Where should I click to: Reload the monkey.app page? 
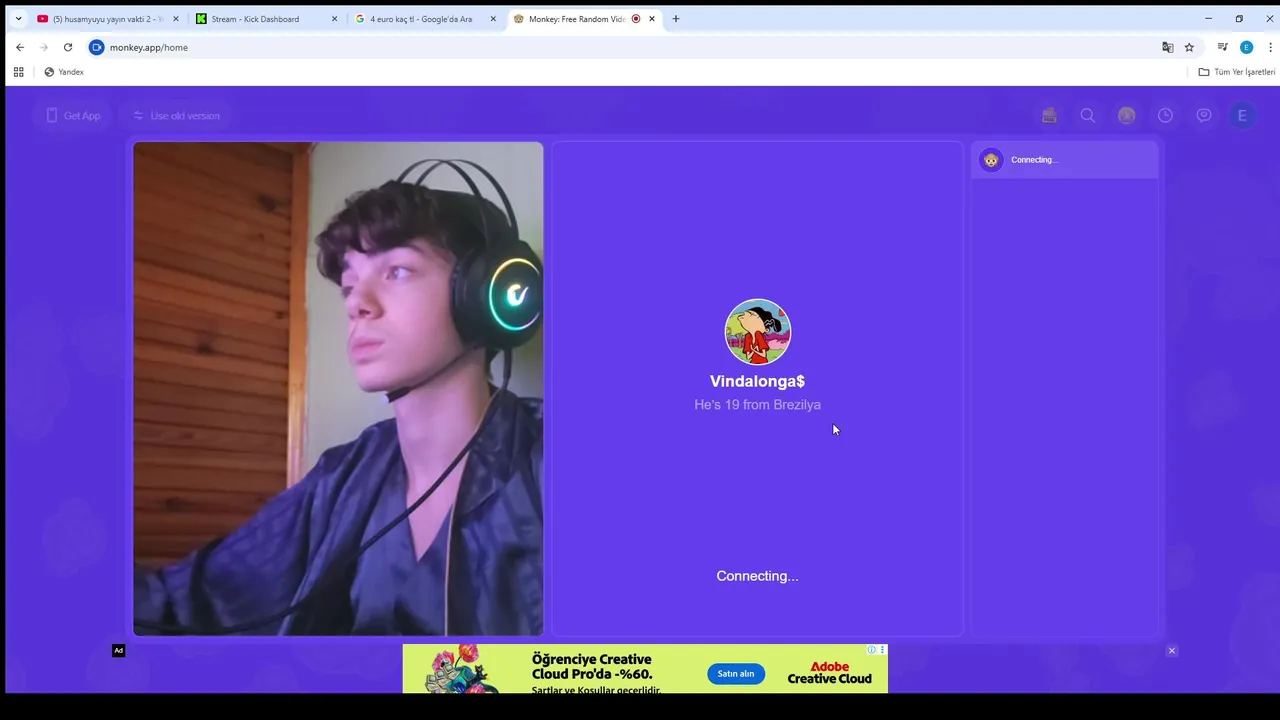coord(68,47)
